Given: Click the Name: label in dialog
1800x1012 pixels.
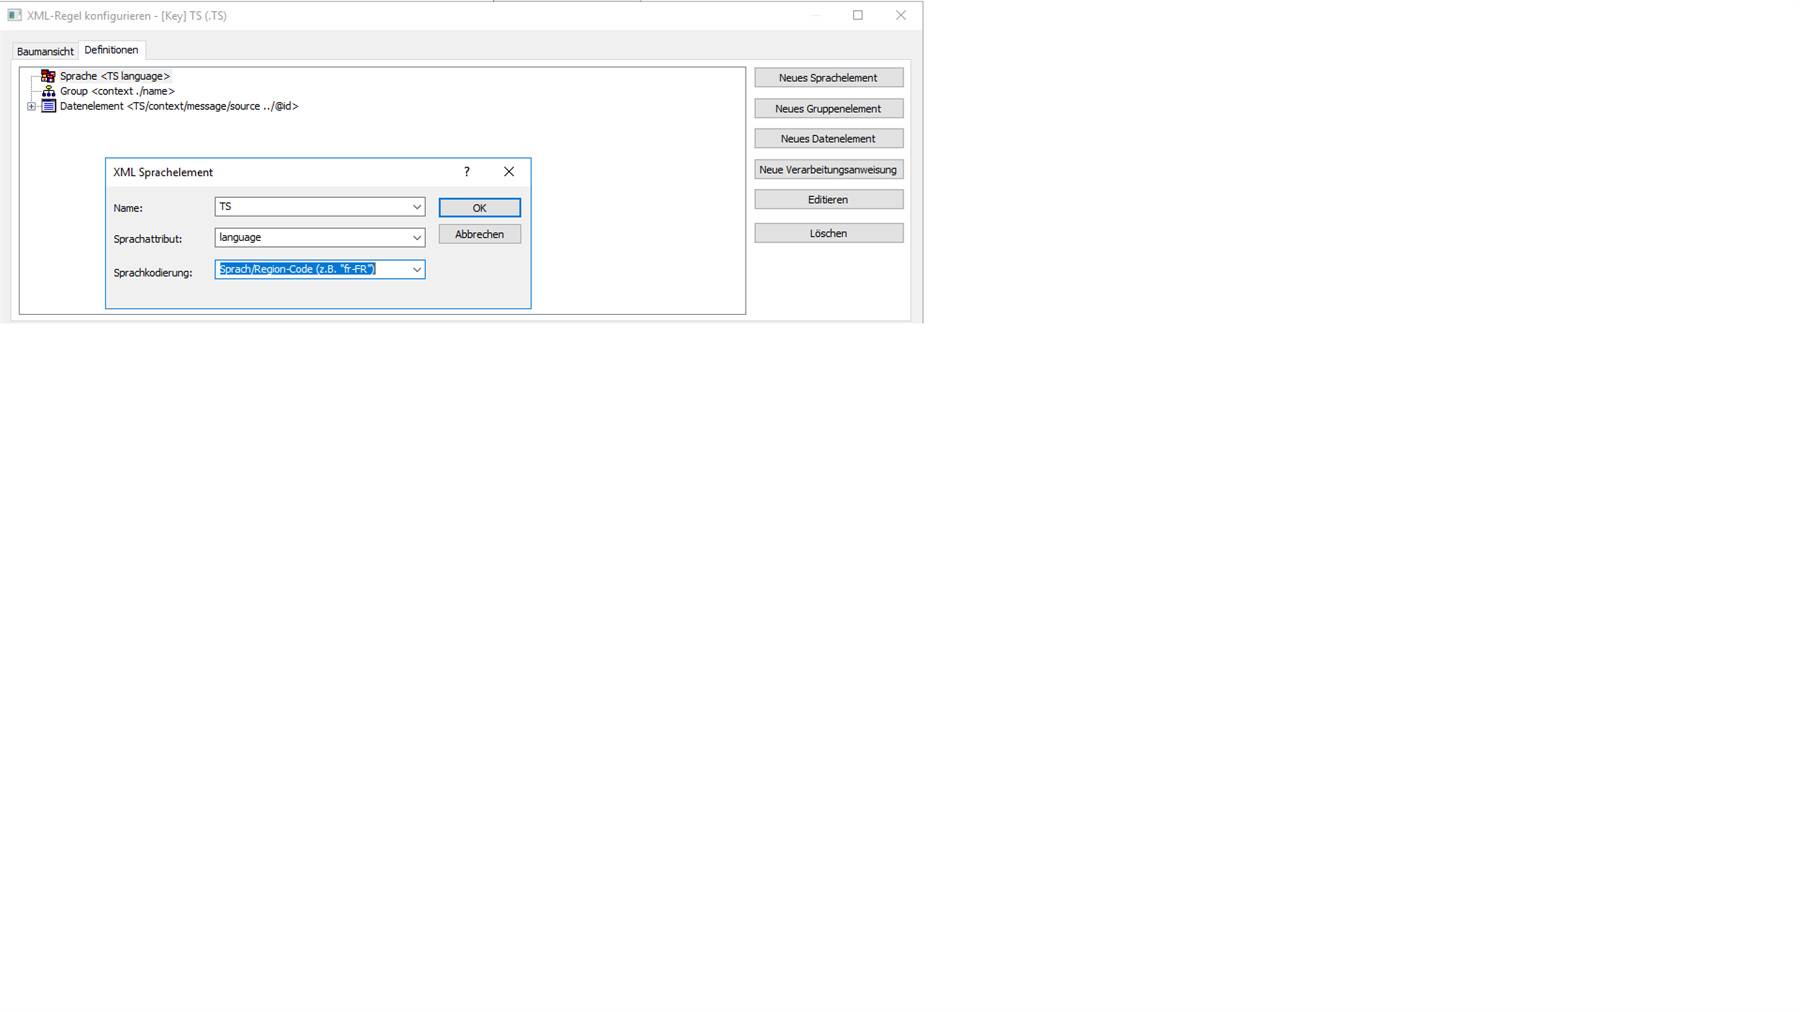Looking at the screenshot, I should point(128,208).
